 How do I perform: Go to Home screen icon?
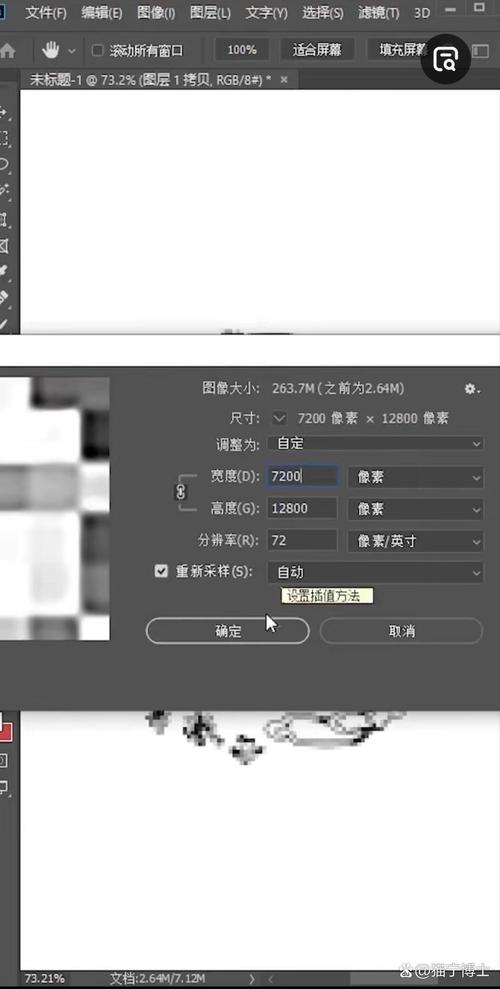coord(8,50)
